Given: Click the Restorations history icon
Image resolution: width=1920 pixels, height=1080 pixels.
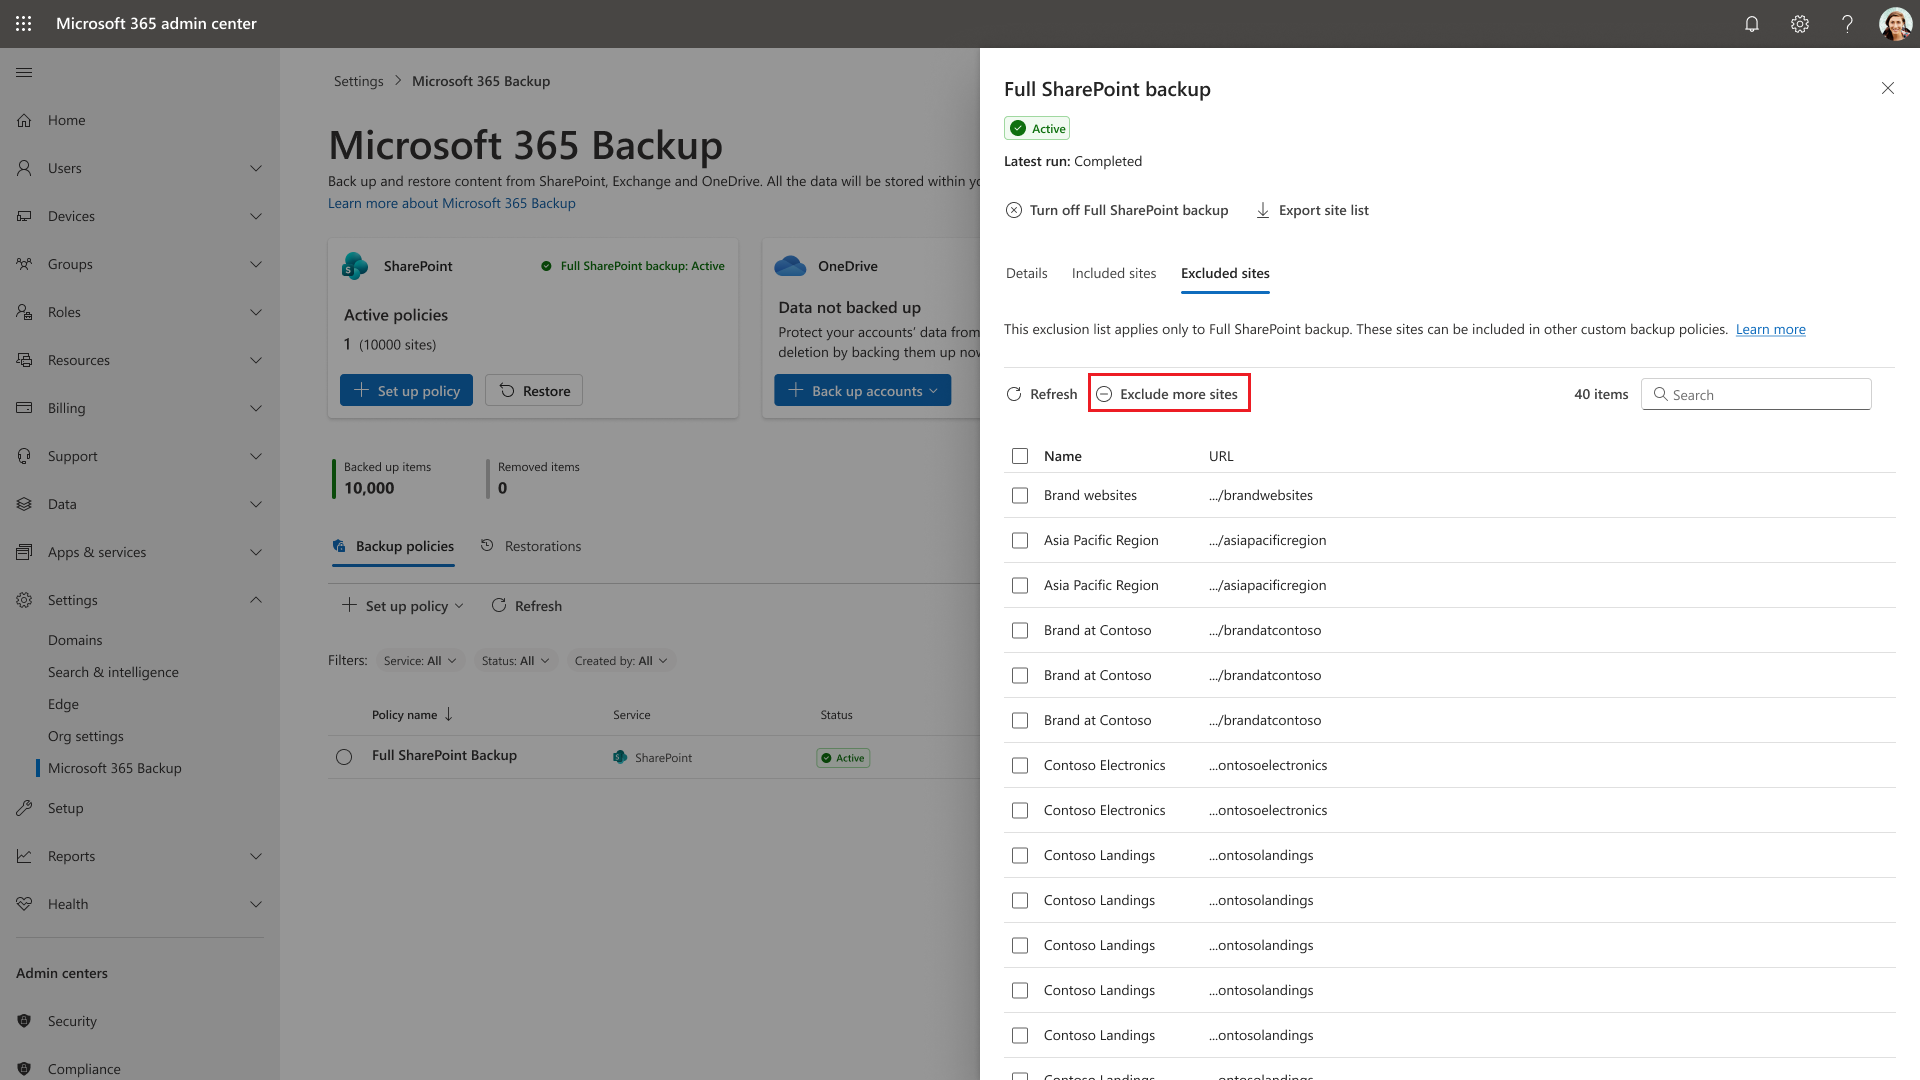Looking at the screenshot, I should [487, 545].
